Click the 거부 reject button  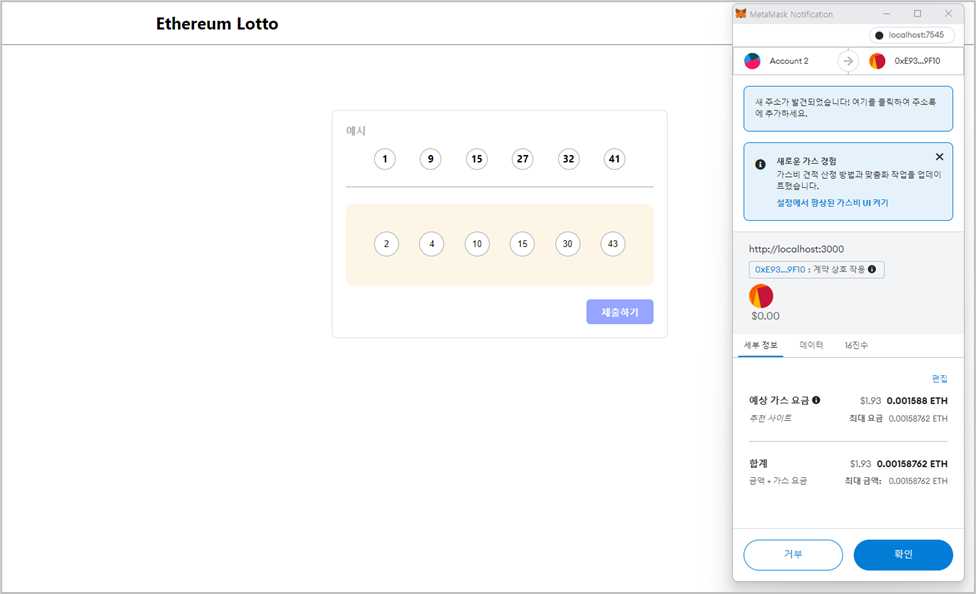(x=793, y=555)
